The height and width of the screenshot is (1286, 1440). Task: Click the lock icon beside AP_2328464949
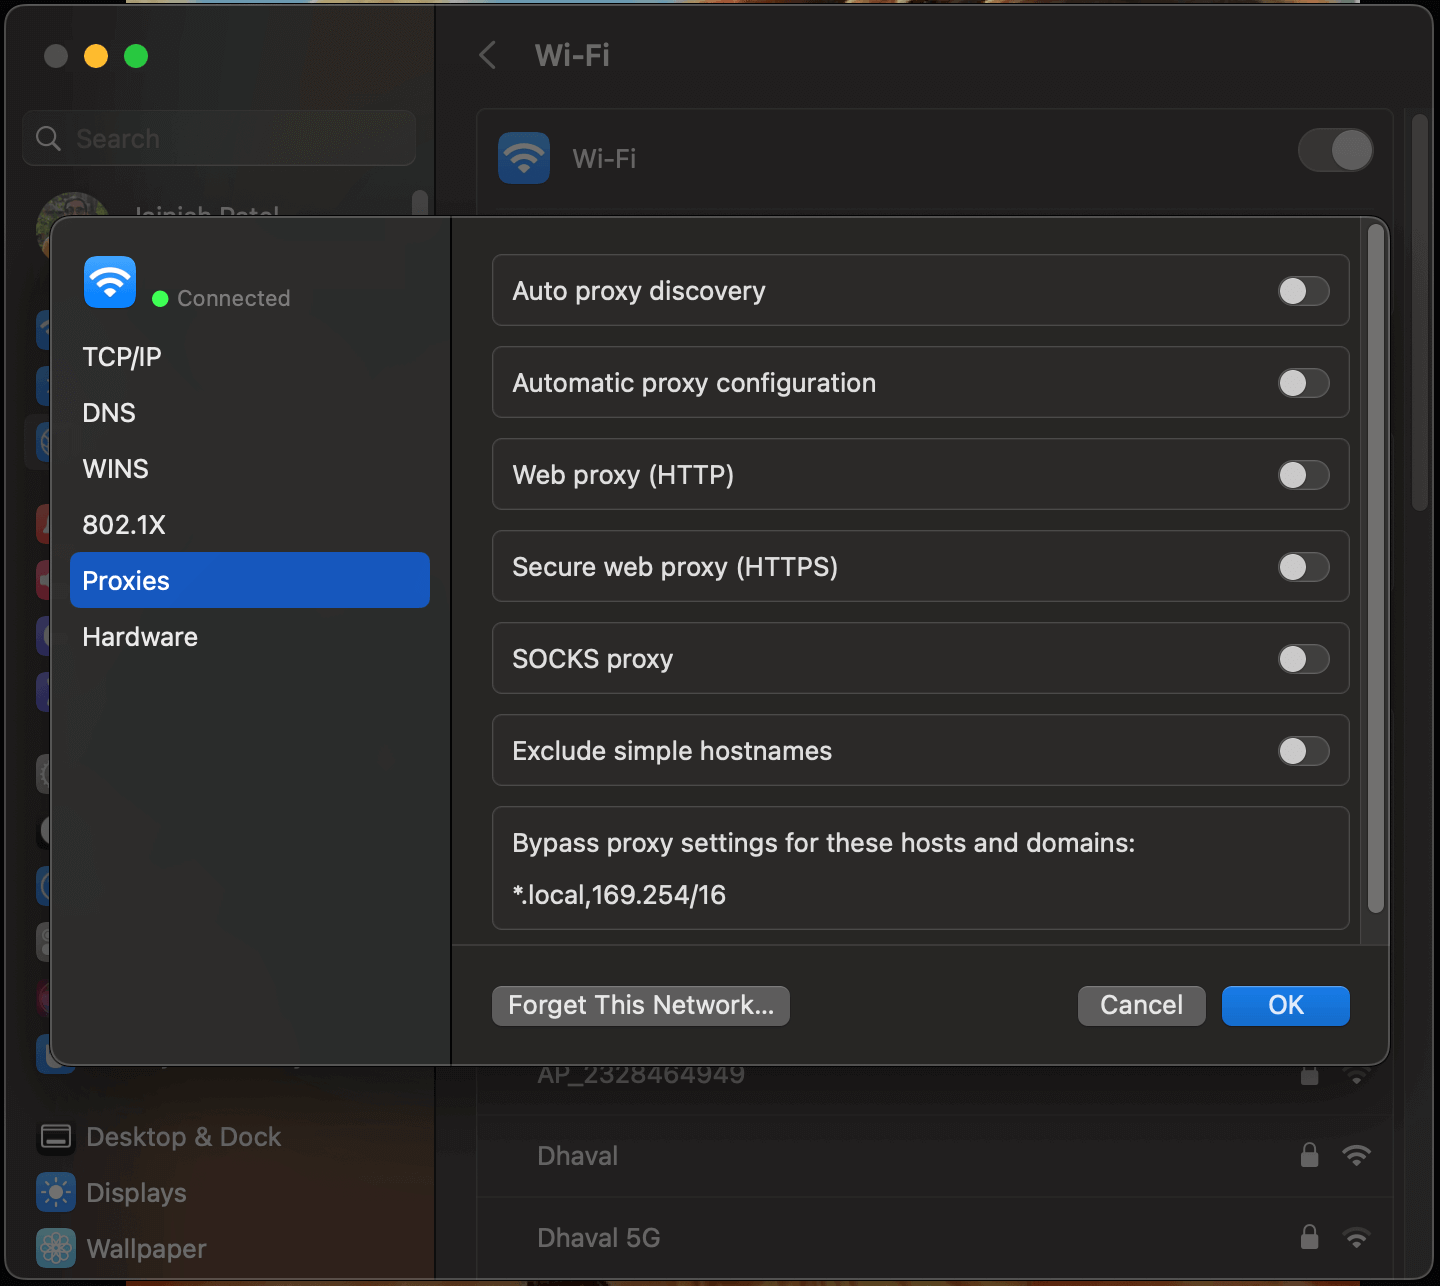(1310, 1074)
